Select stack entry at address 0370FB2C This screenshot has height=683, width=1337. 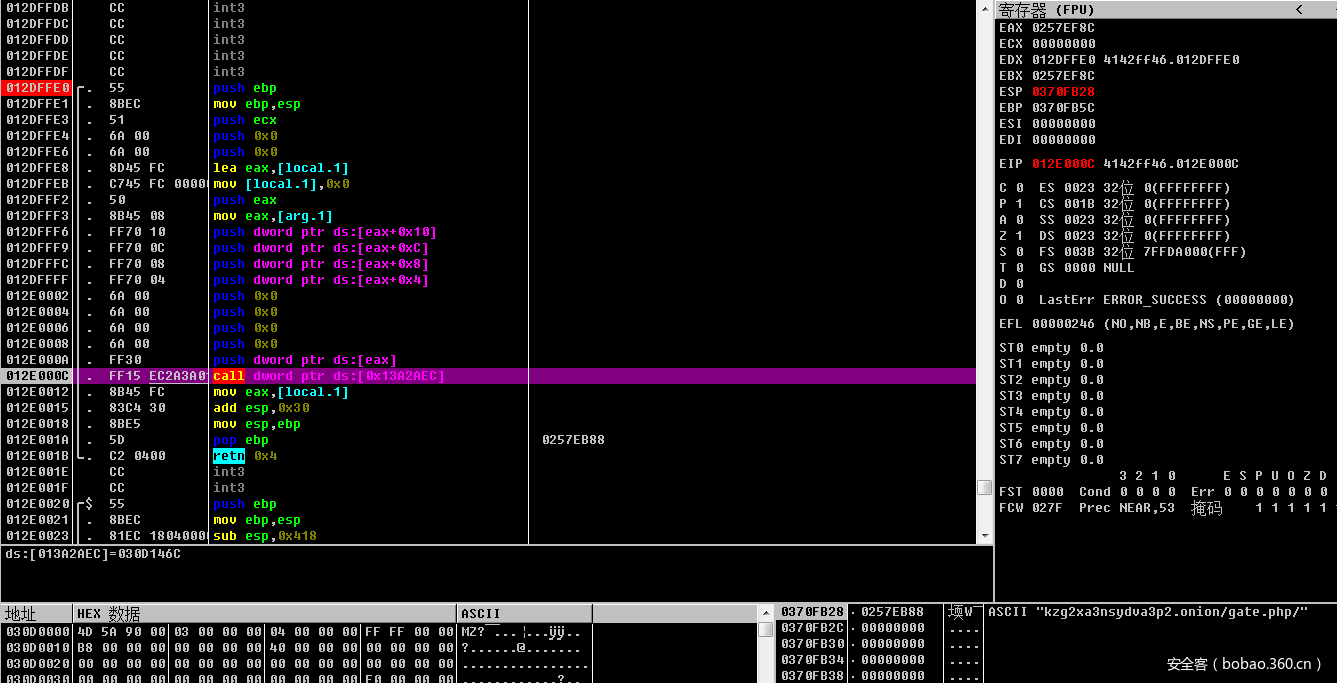[x=812, y=628]
